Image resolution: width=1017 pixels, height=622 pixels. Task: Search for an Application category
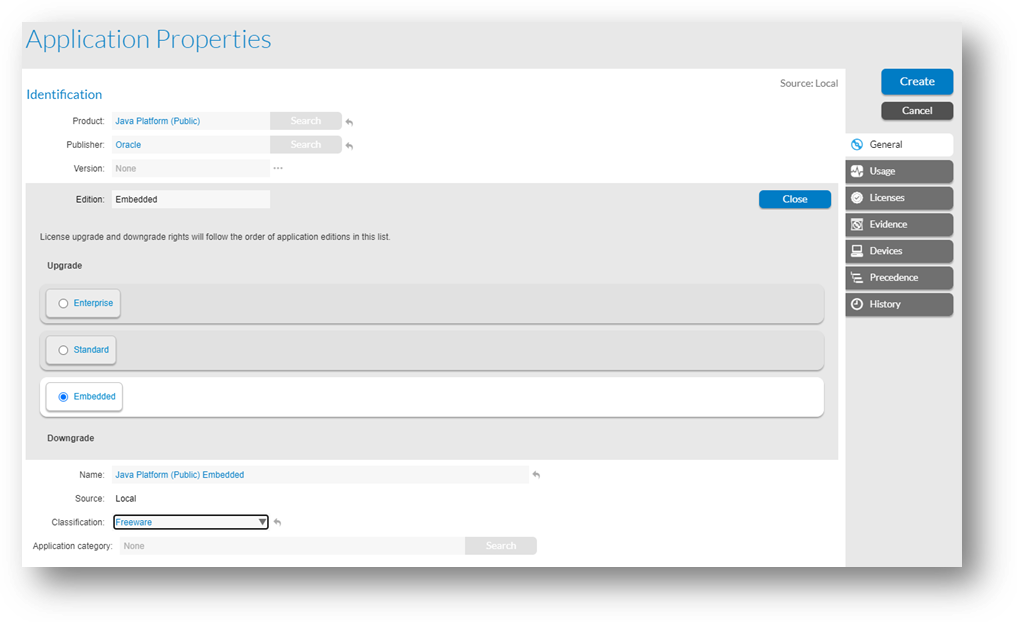pyautogui.click(x=501, y=546)
